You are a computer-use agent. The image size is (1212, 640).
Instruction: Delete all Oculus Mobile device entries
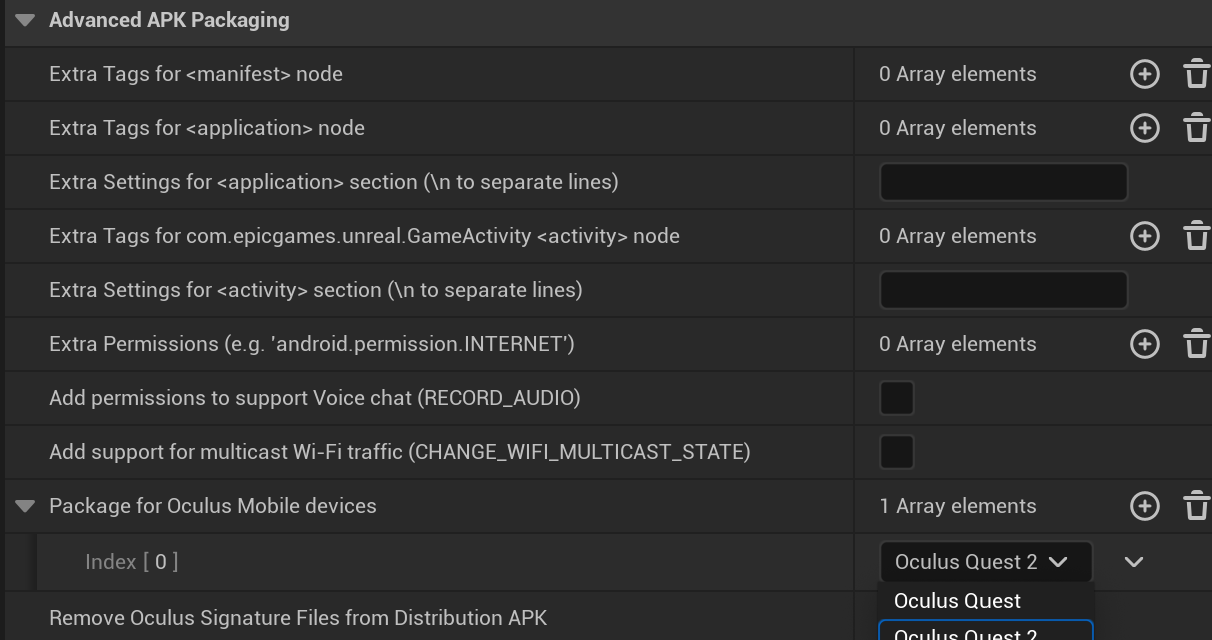[x=1196, y=506]
